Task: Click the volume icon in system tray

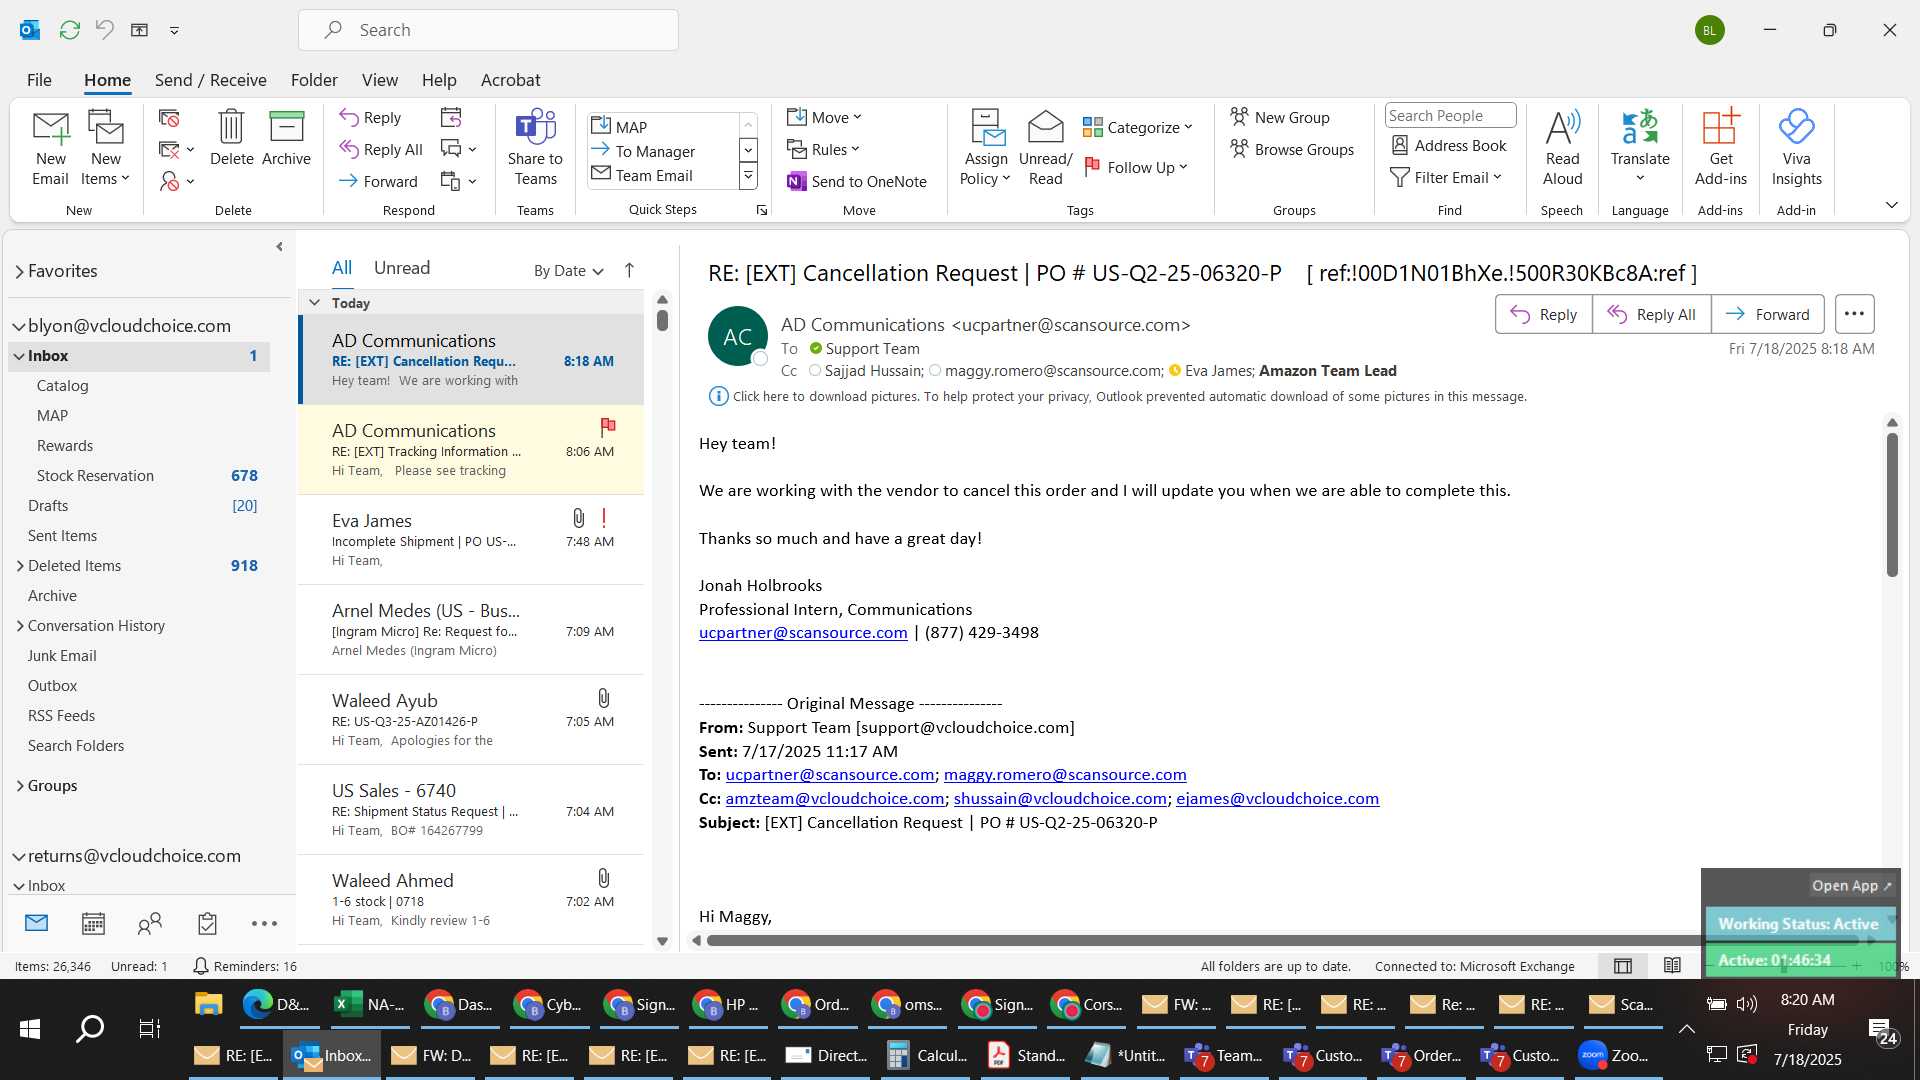Action: click(x=1747, y=1003)
